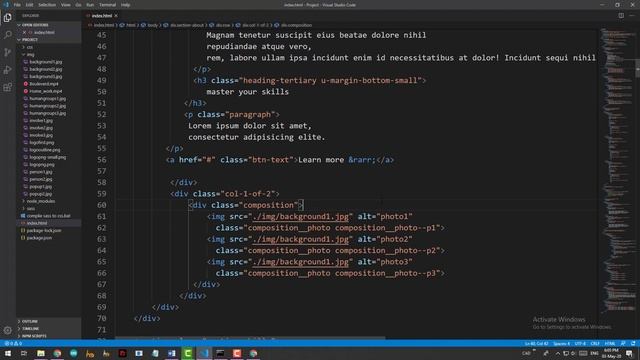Click the ENG language indicator in tray
The height and width of the screenshot is (360, 640).
(x=594, y=353)
